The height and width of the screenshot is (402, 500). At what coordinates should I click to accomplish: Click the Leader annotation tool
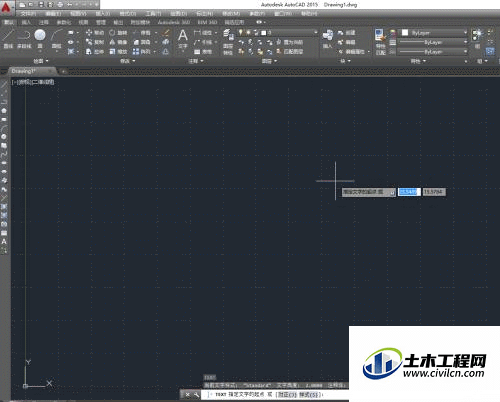[203, 42]
